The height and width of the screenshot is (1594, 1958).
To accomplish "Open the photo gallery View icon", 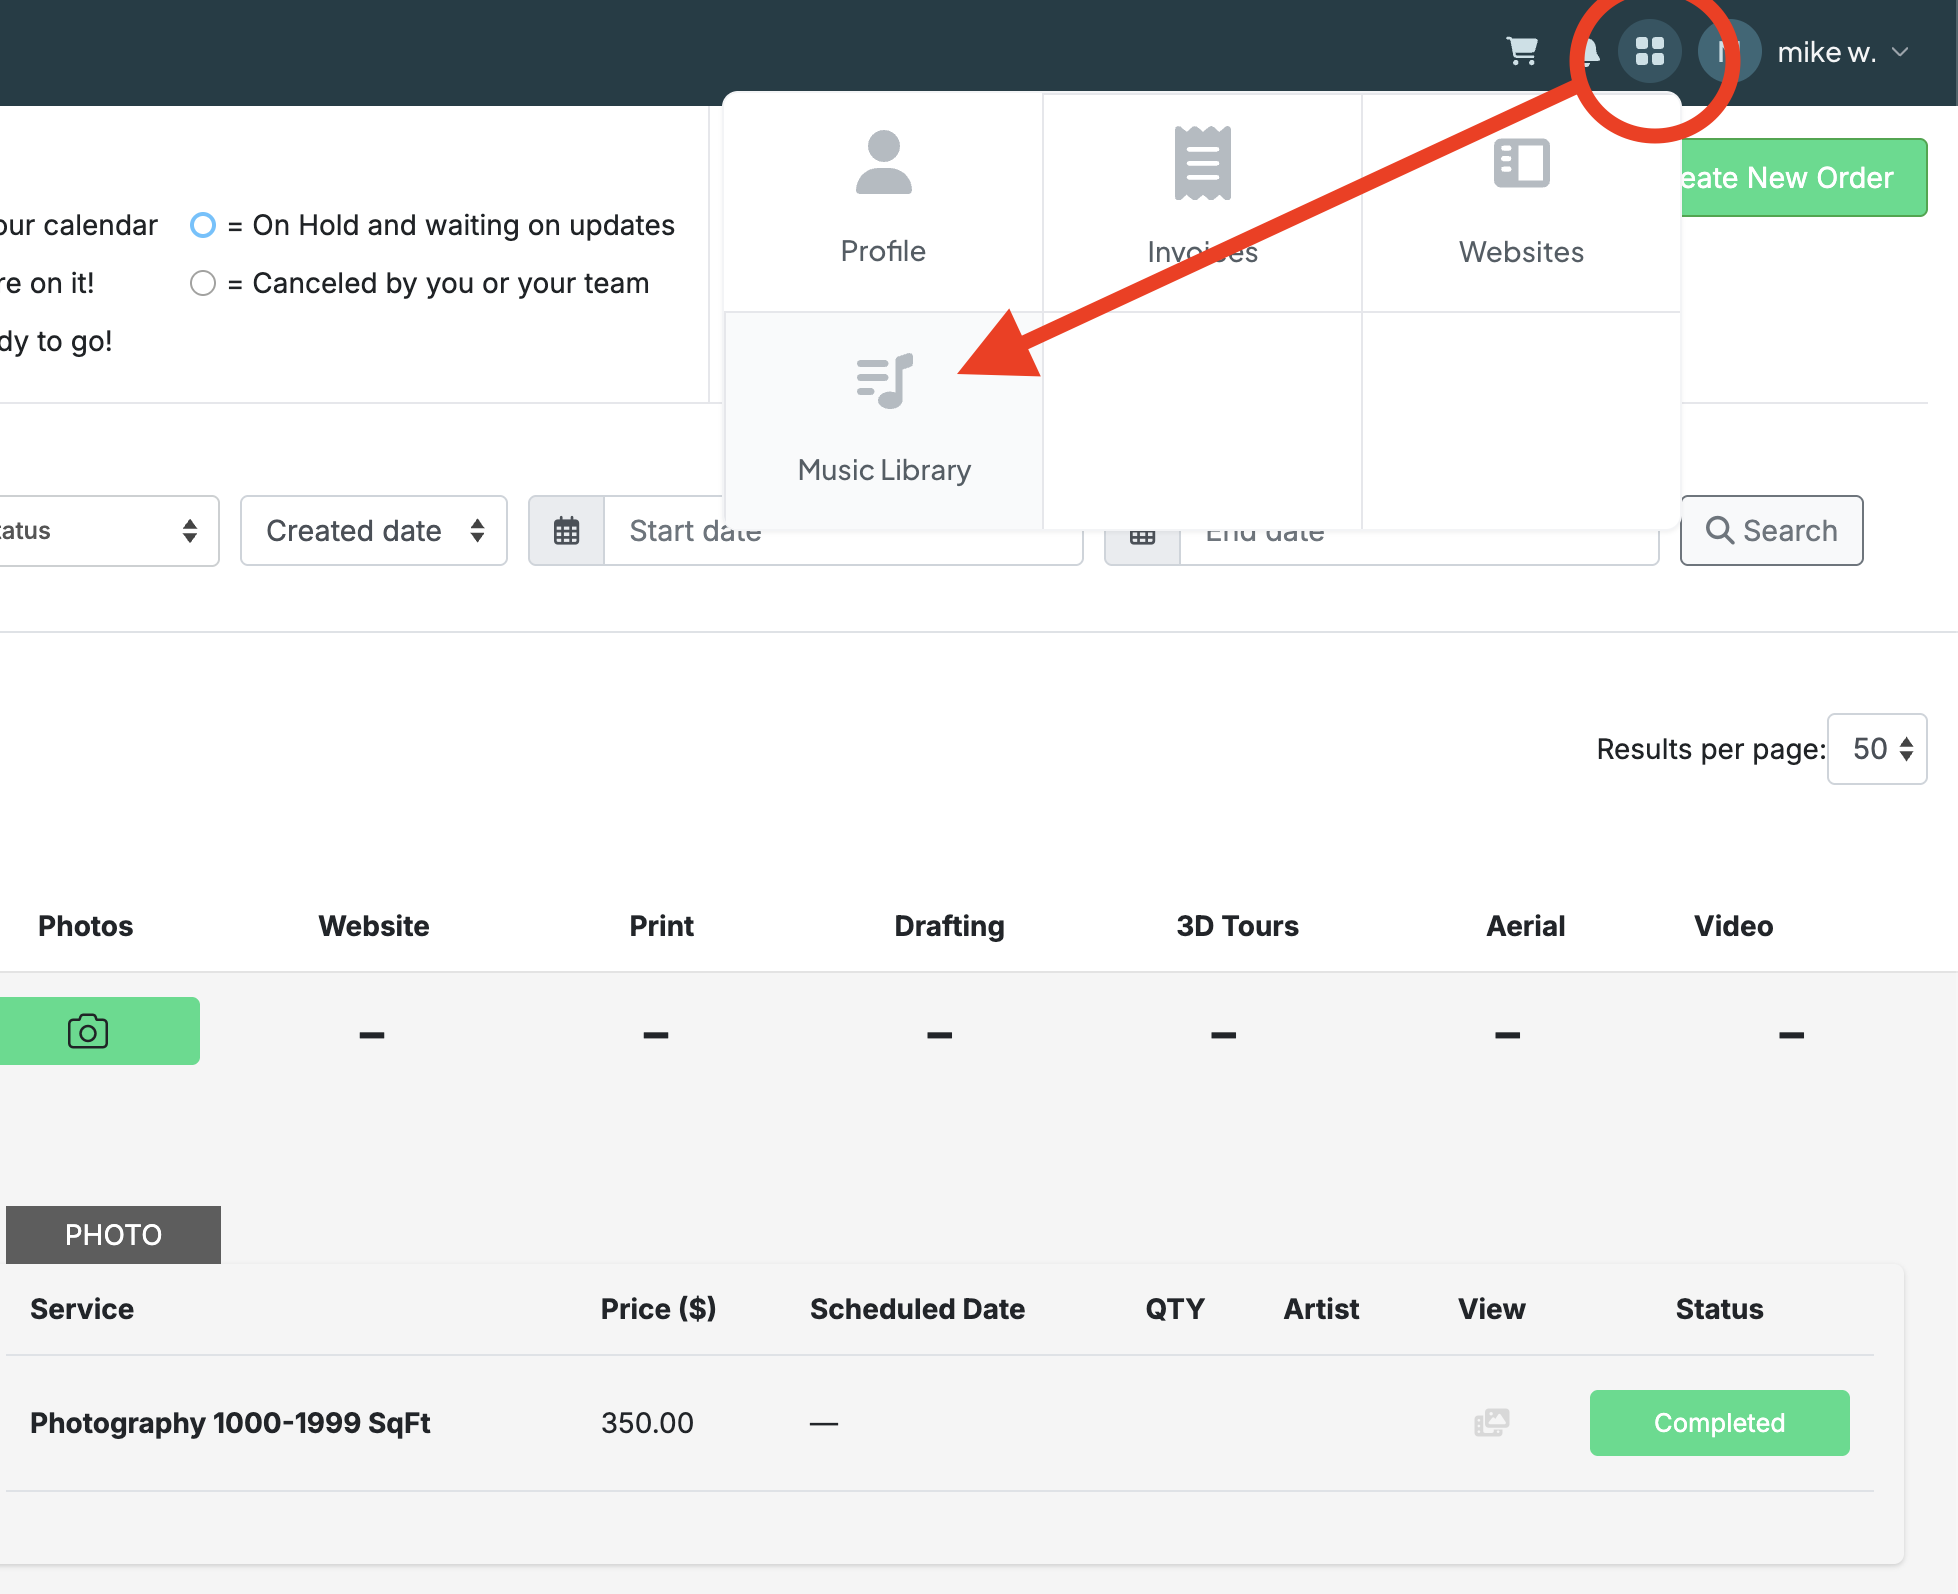I will point(1491,1422).
